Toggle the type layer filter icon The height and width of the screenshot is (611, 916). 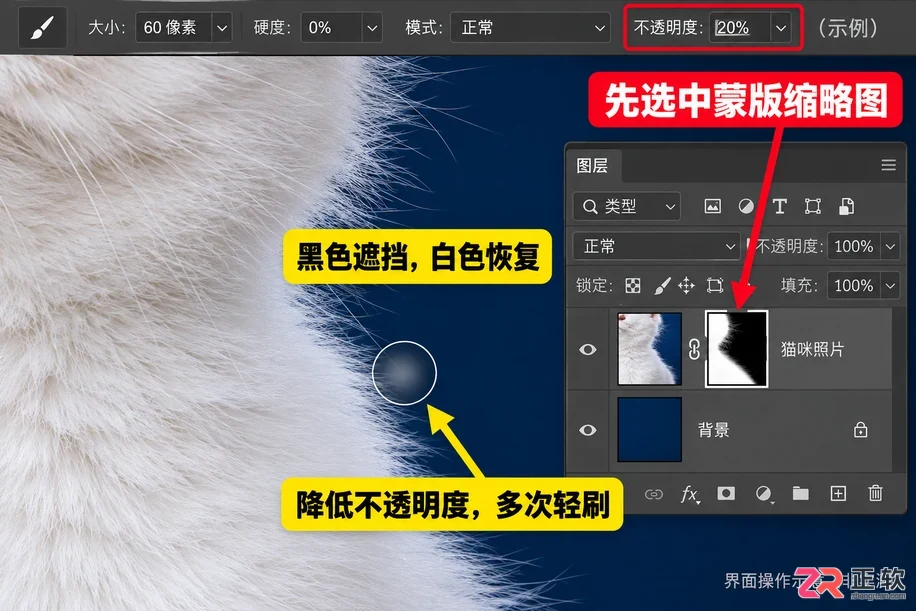click(779, 206)
